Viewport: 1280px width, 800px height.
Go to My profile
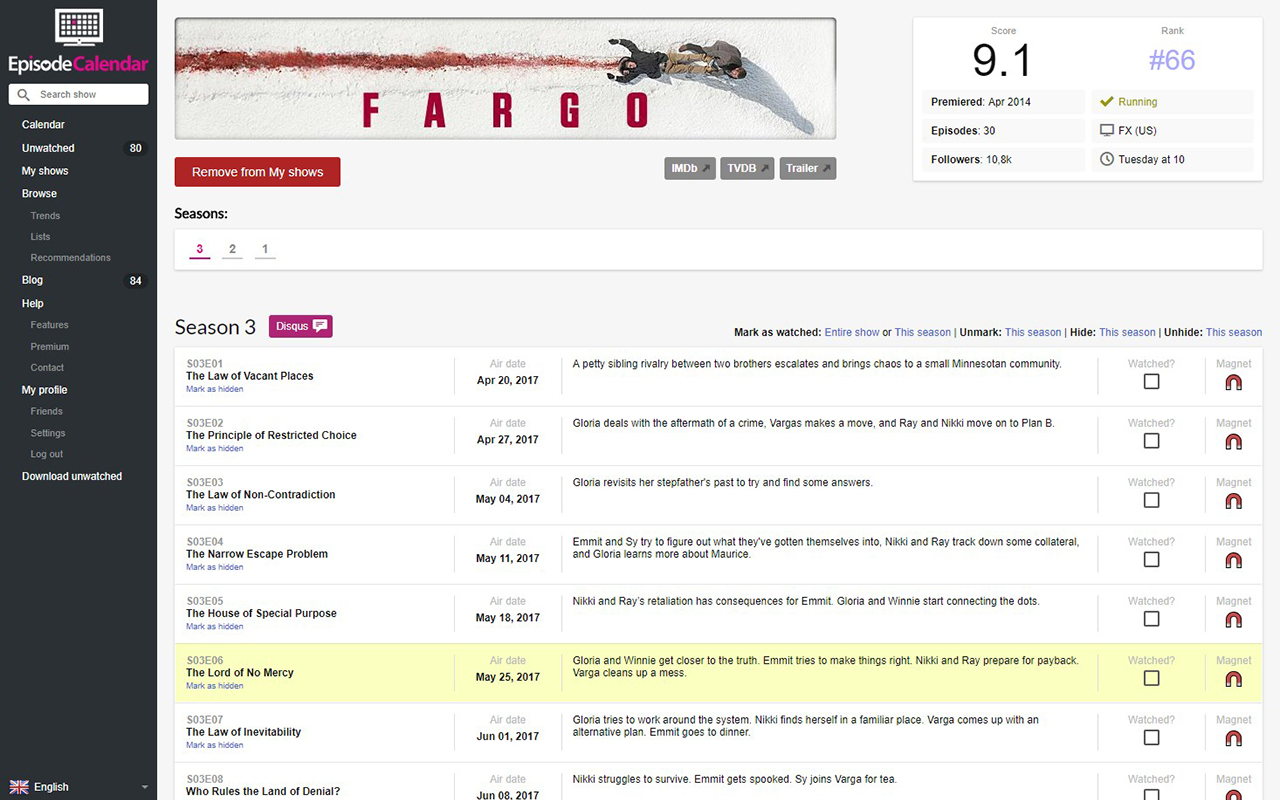click(45, 390)
